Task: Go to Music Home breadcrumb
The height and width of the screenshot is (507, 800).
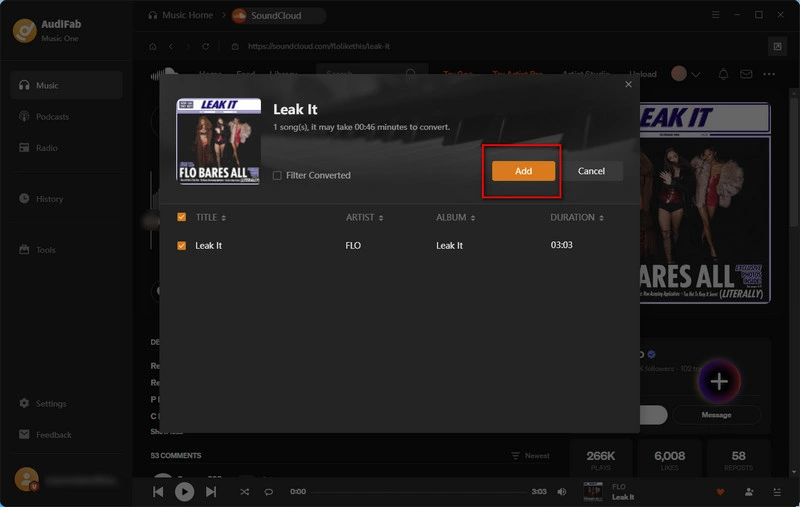Action: coord(181,15)
